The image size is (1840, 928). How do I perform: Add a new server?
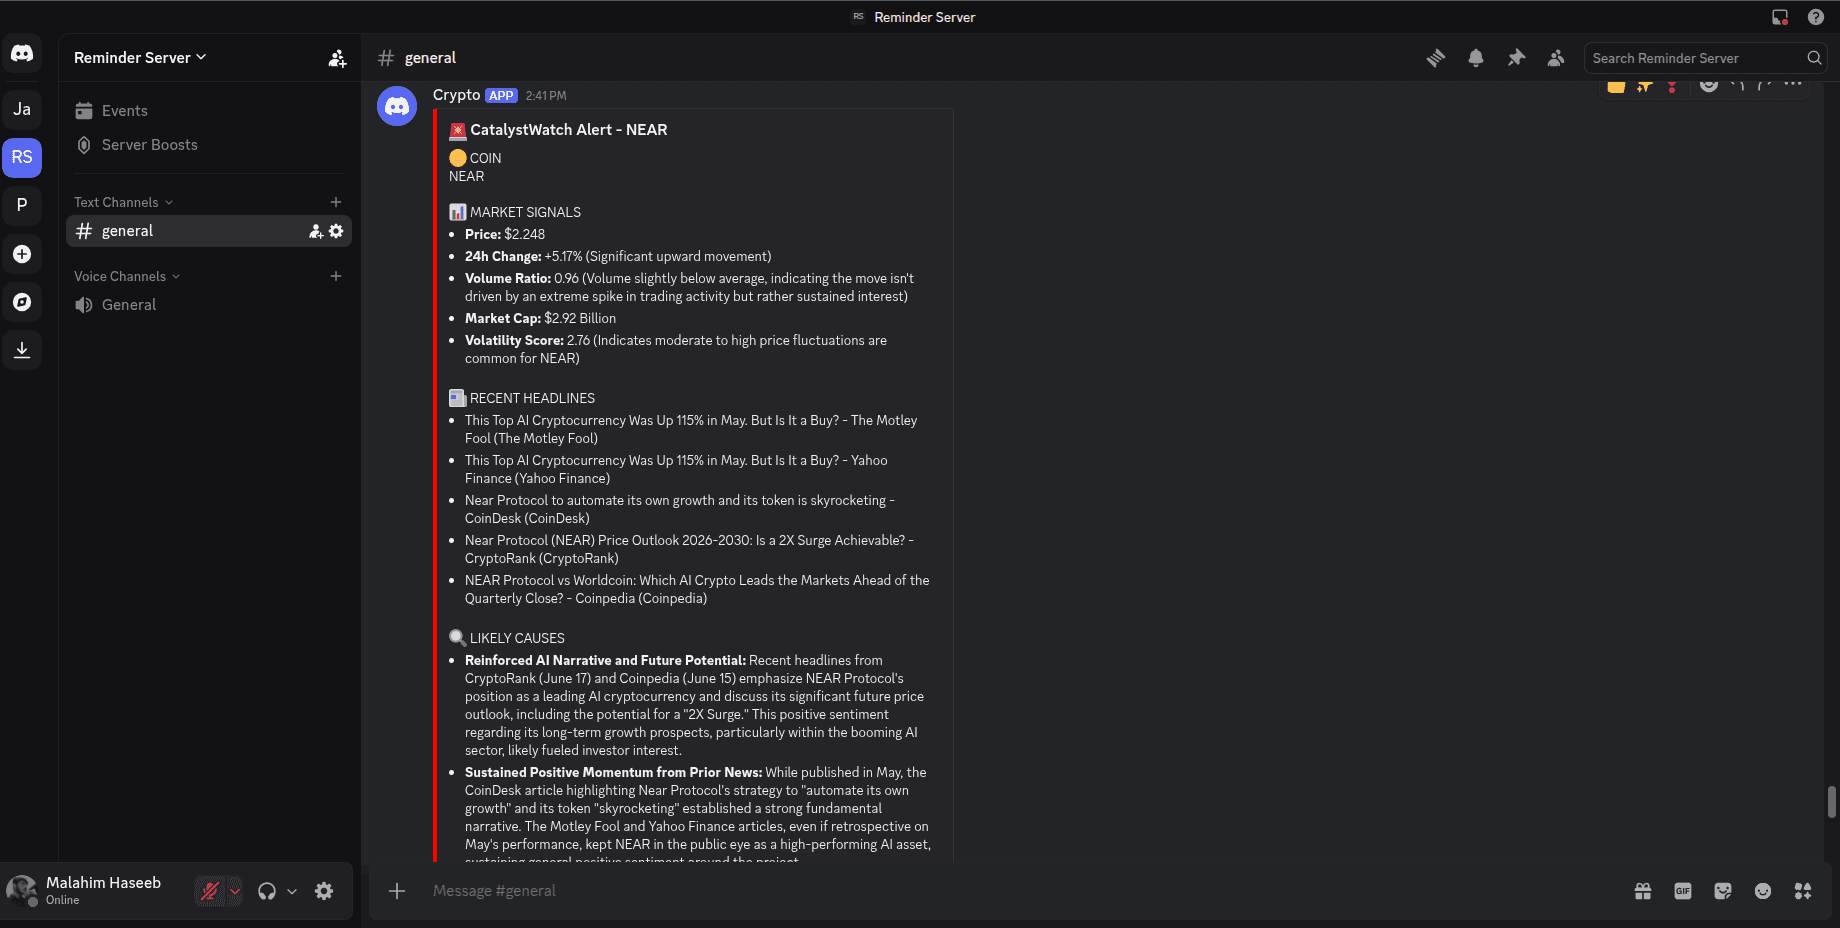(22, 254)
